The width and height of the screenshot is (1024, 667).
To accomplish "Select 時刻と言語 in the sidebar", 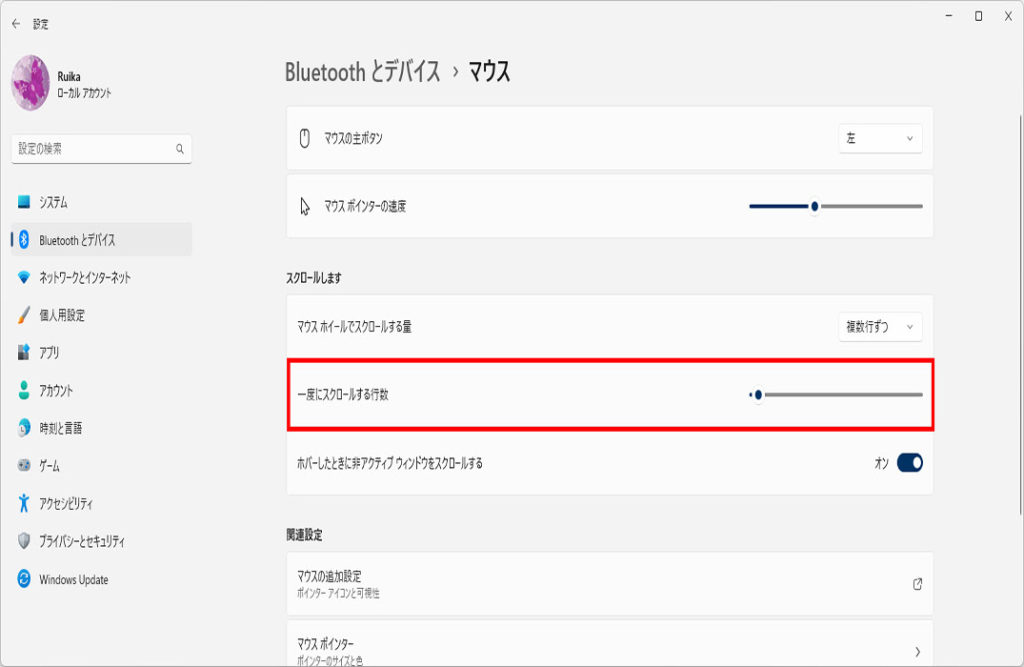I will [60, 428].
